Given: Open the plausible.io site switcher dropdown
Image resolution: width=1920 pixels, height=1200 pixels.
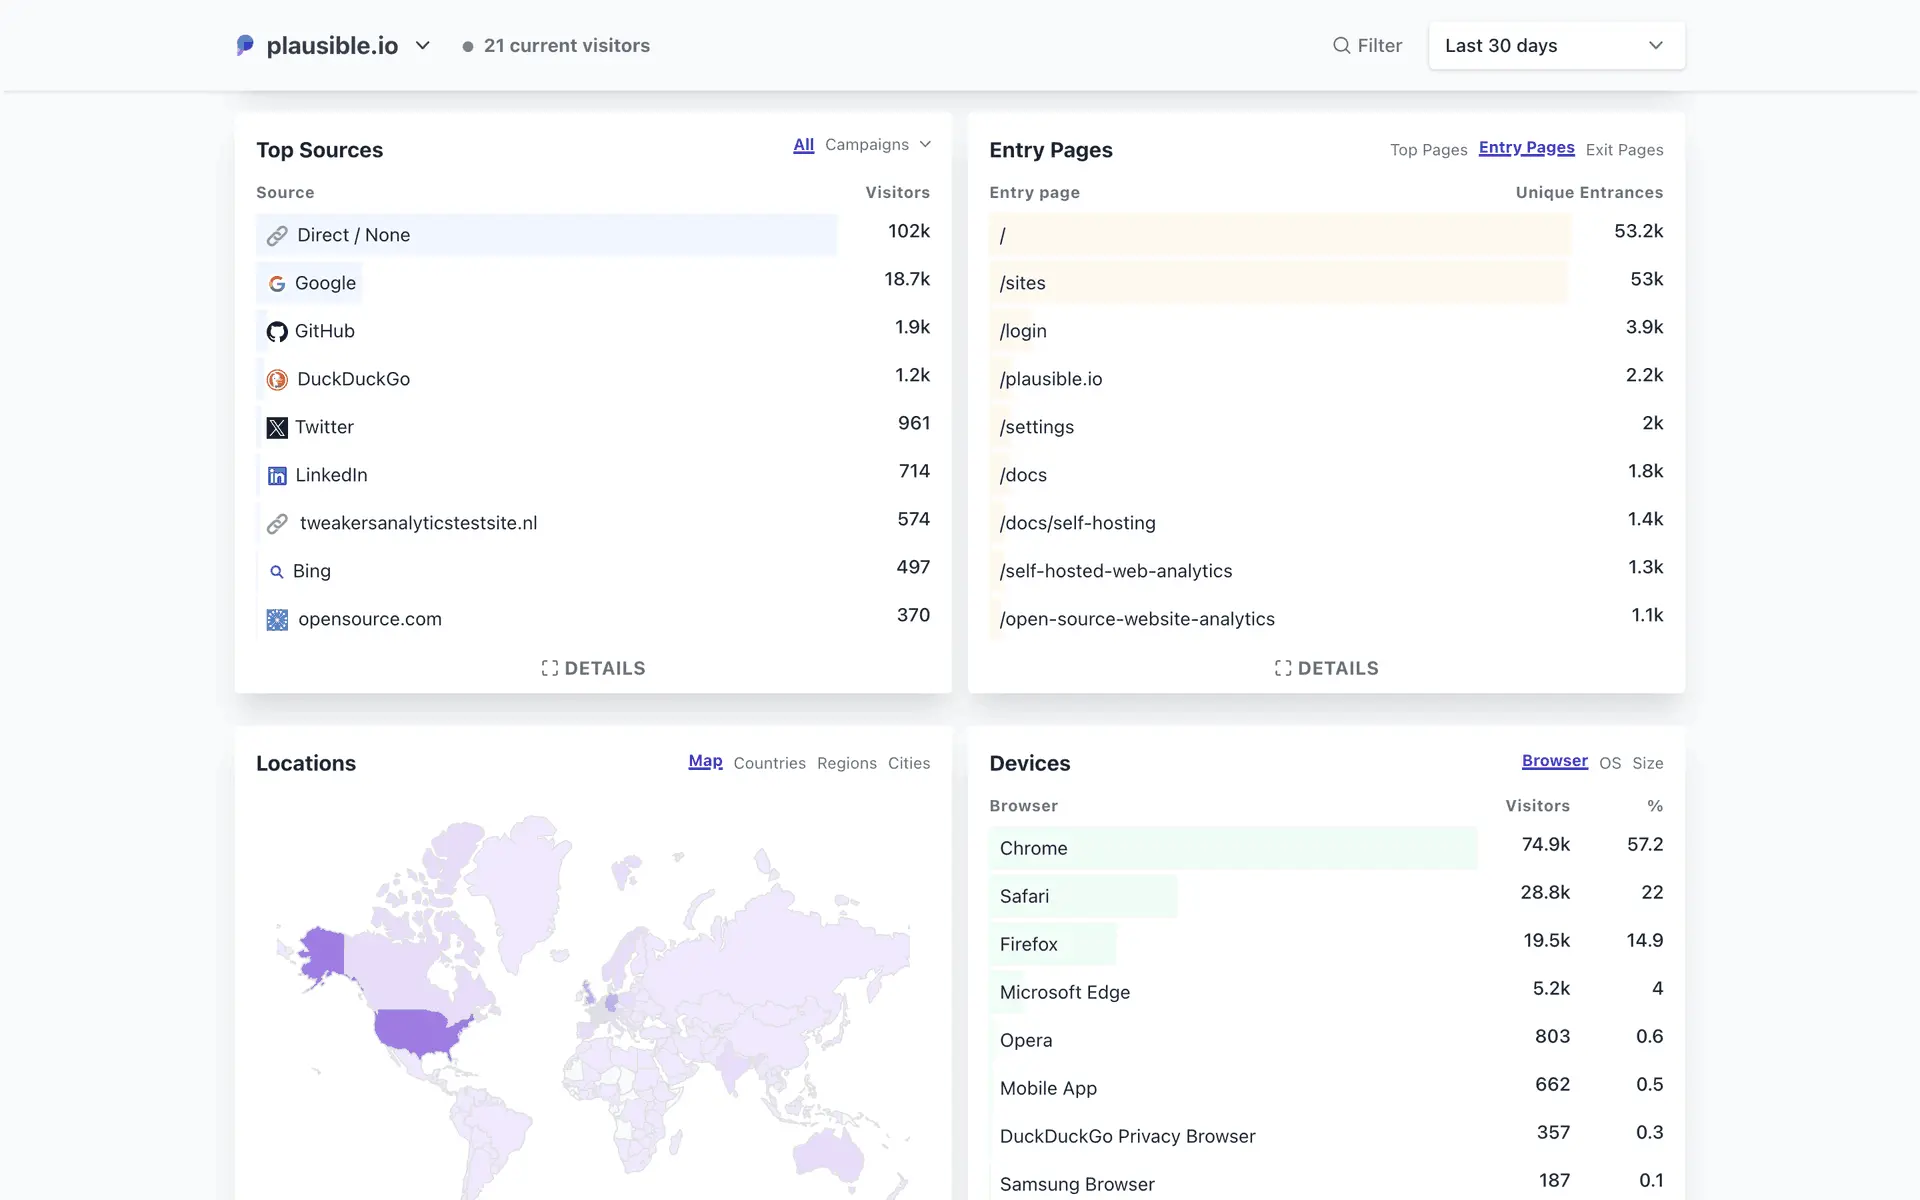Looking at the screenshot, I should coord(422,45).
